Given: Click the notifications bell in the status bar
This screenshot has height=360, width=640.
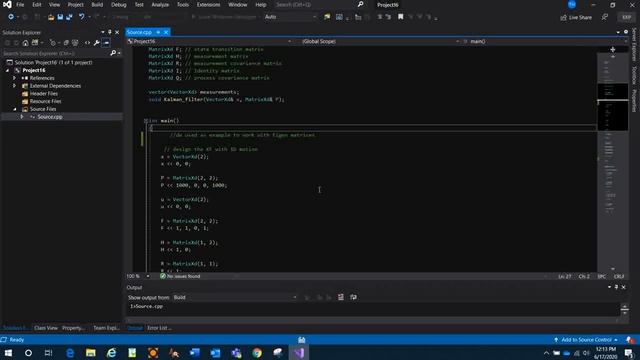Looking at the screenshot, I should coord(630,340).
